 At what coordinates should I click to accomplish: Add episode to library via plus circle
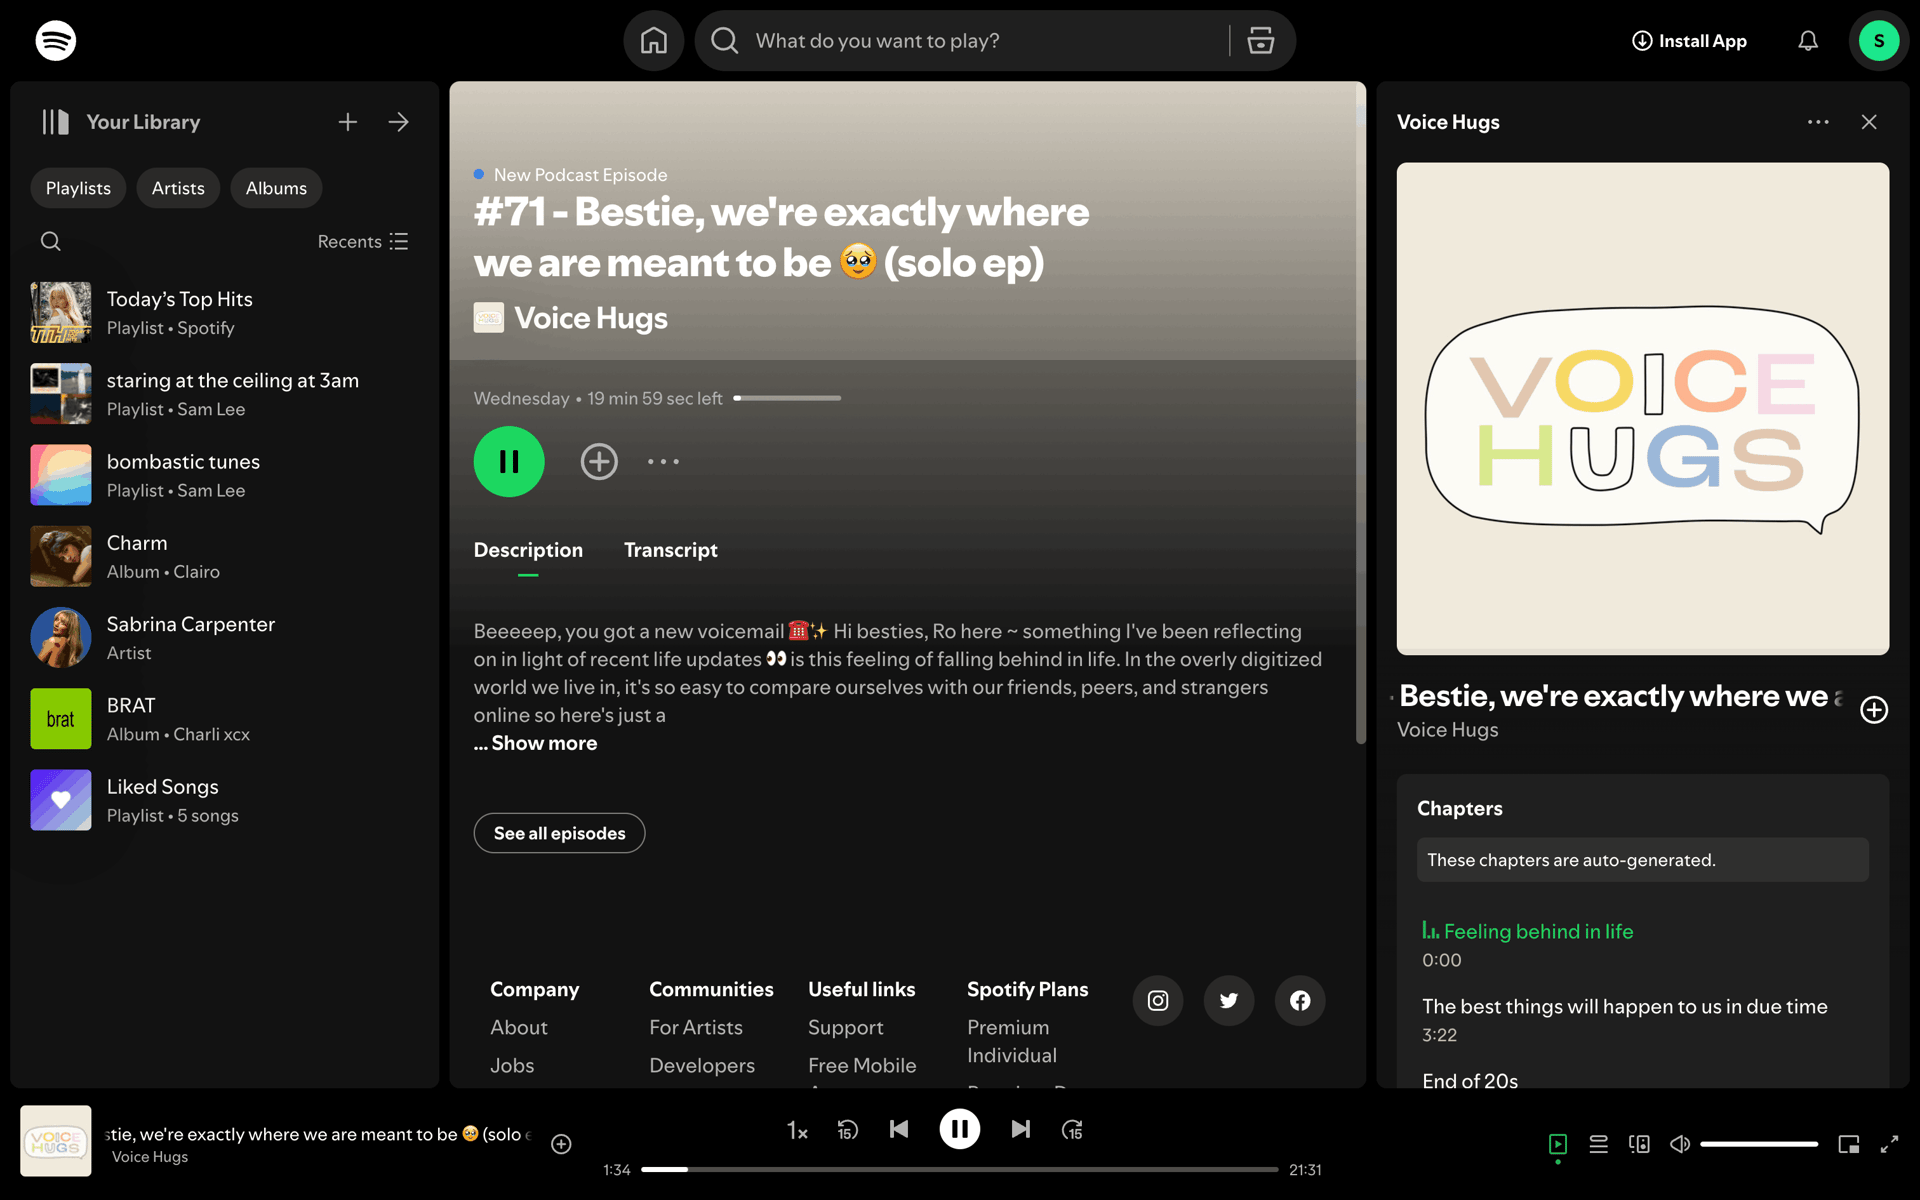(x=599, y=462)
